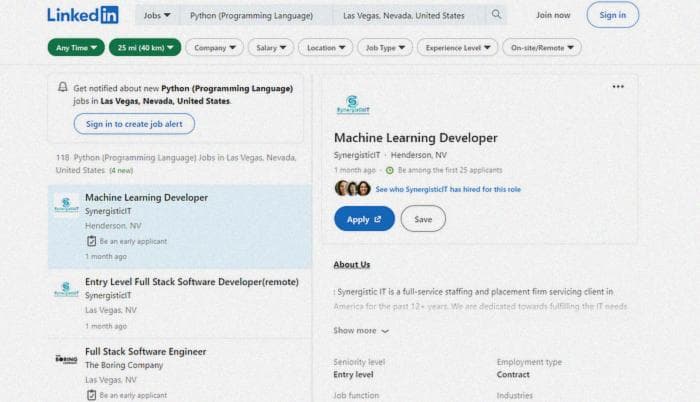The image size is (700, 402).
Task: Click the Sign in button
Action: click(x=612, y=15)
